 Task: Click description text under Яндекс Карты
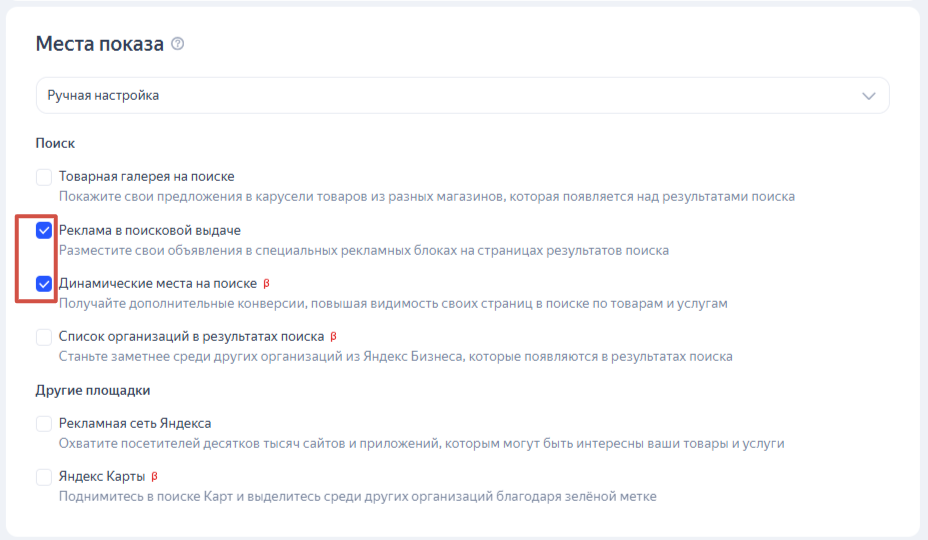click(357, 496)
